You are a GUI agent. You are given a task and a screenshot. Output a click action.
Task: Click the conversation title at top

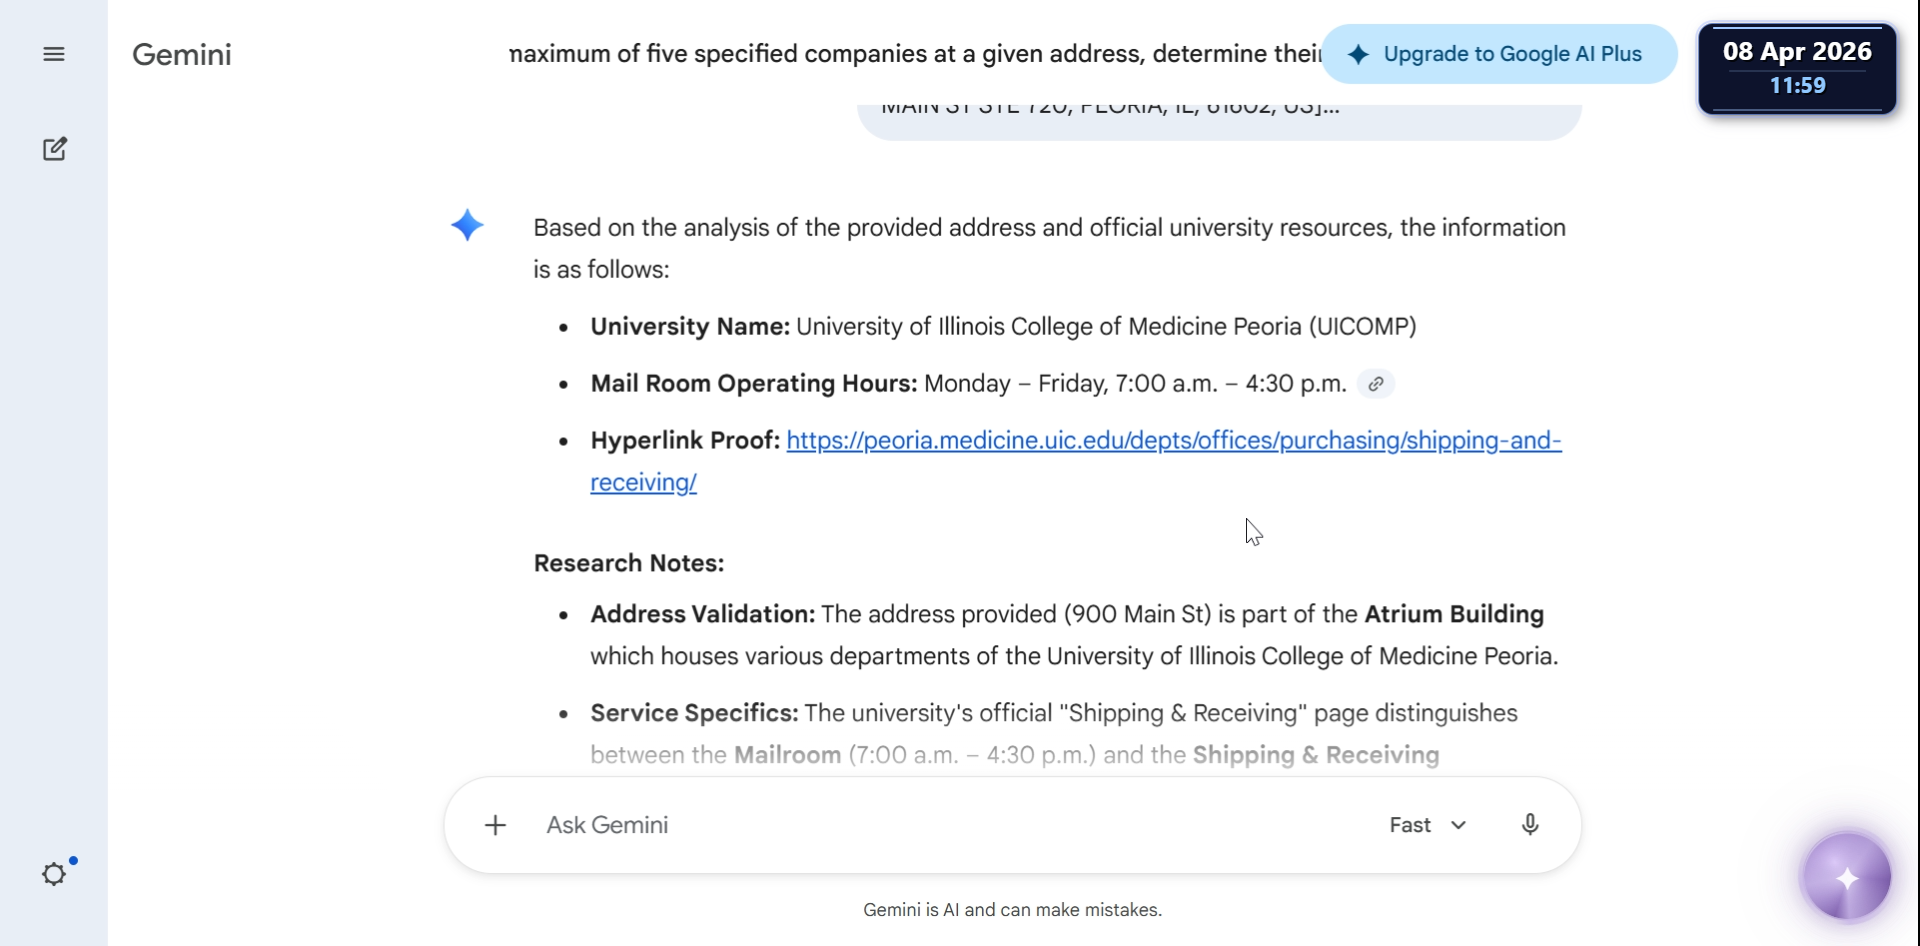click(914, 54)
